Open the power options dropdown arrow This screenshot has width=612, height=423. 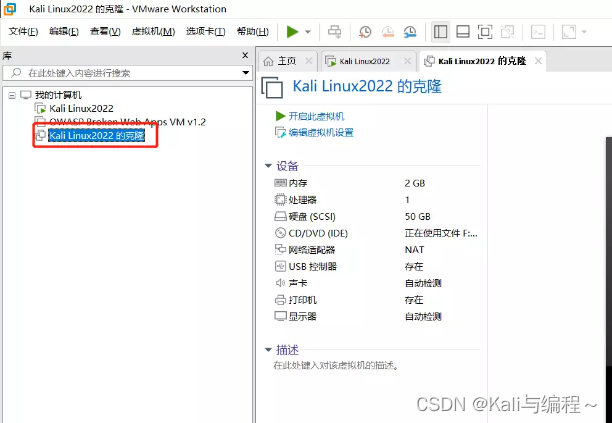[308, 32]
